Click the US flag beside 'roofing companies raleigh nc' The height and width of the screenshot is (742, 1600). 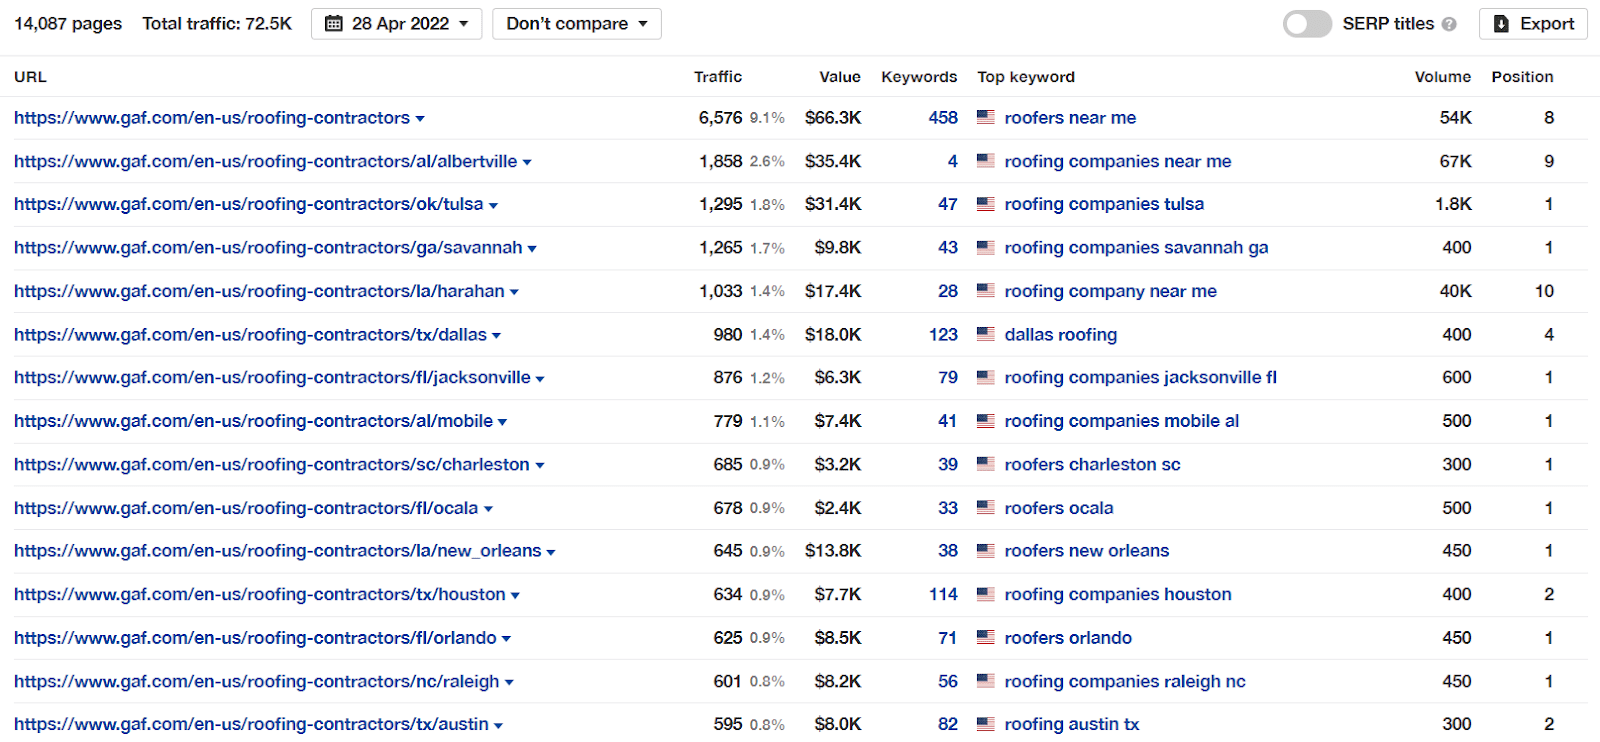(x=986, y=681)
